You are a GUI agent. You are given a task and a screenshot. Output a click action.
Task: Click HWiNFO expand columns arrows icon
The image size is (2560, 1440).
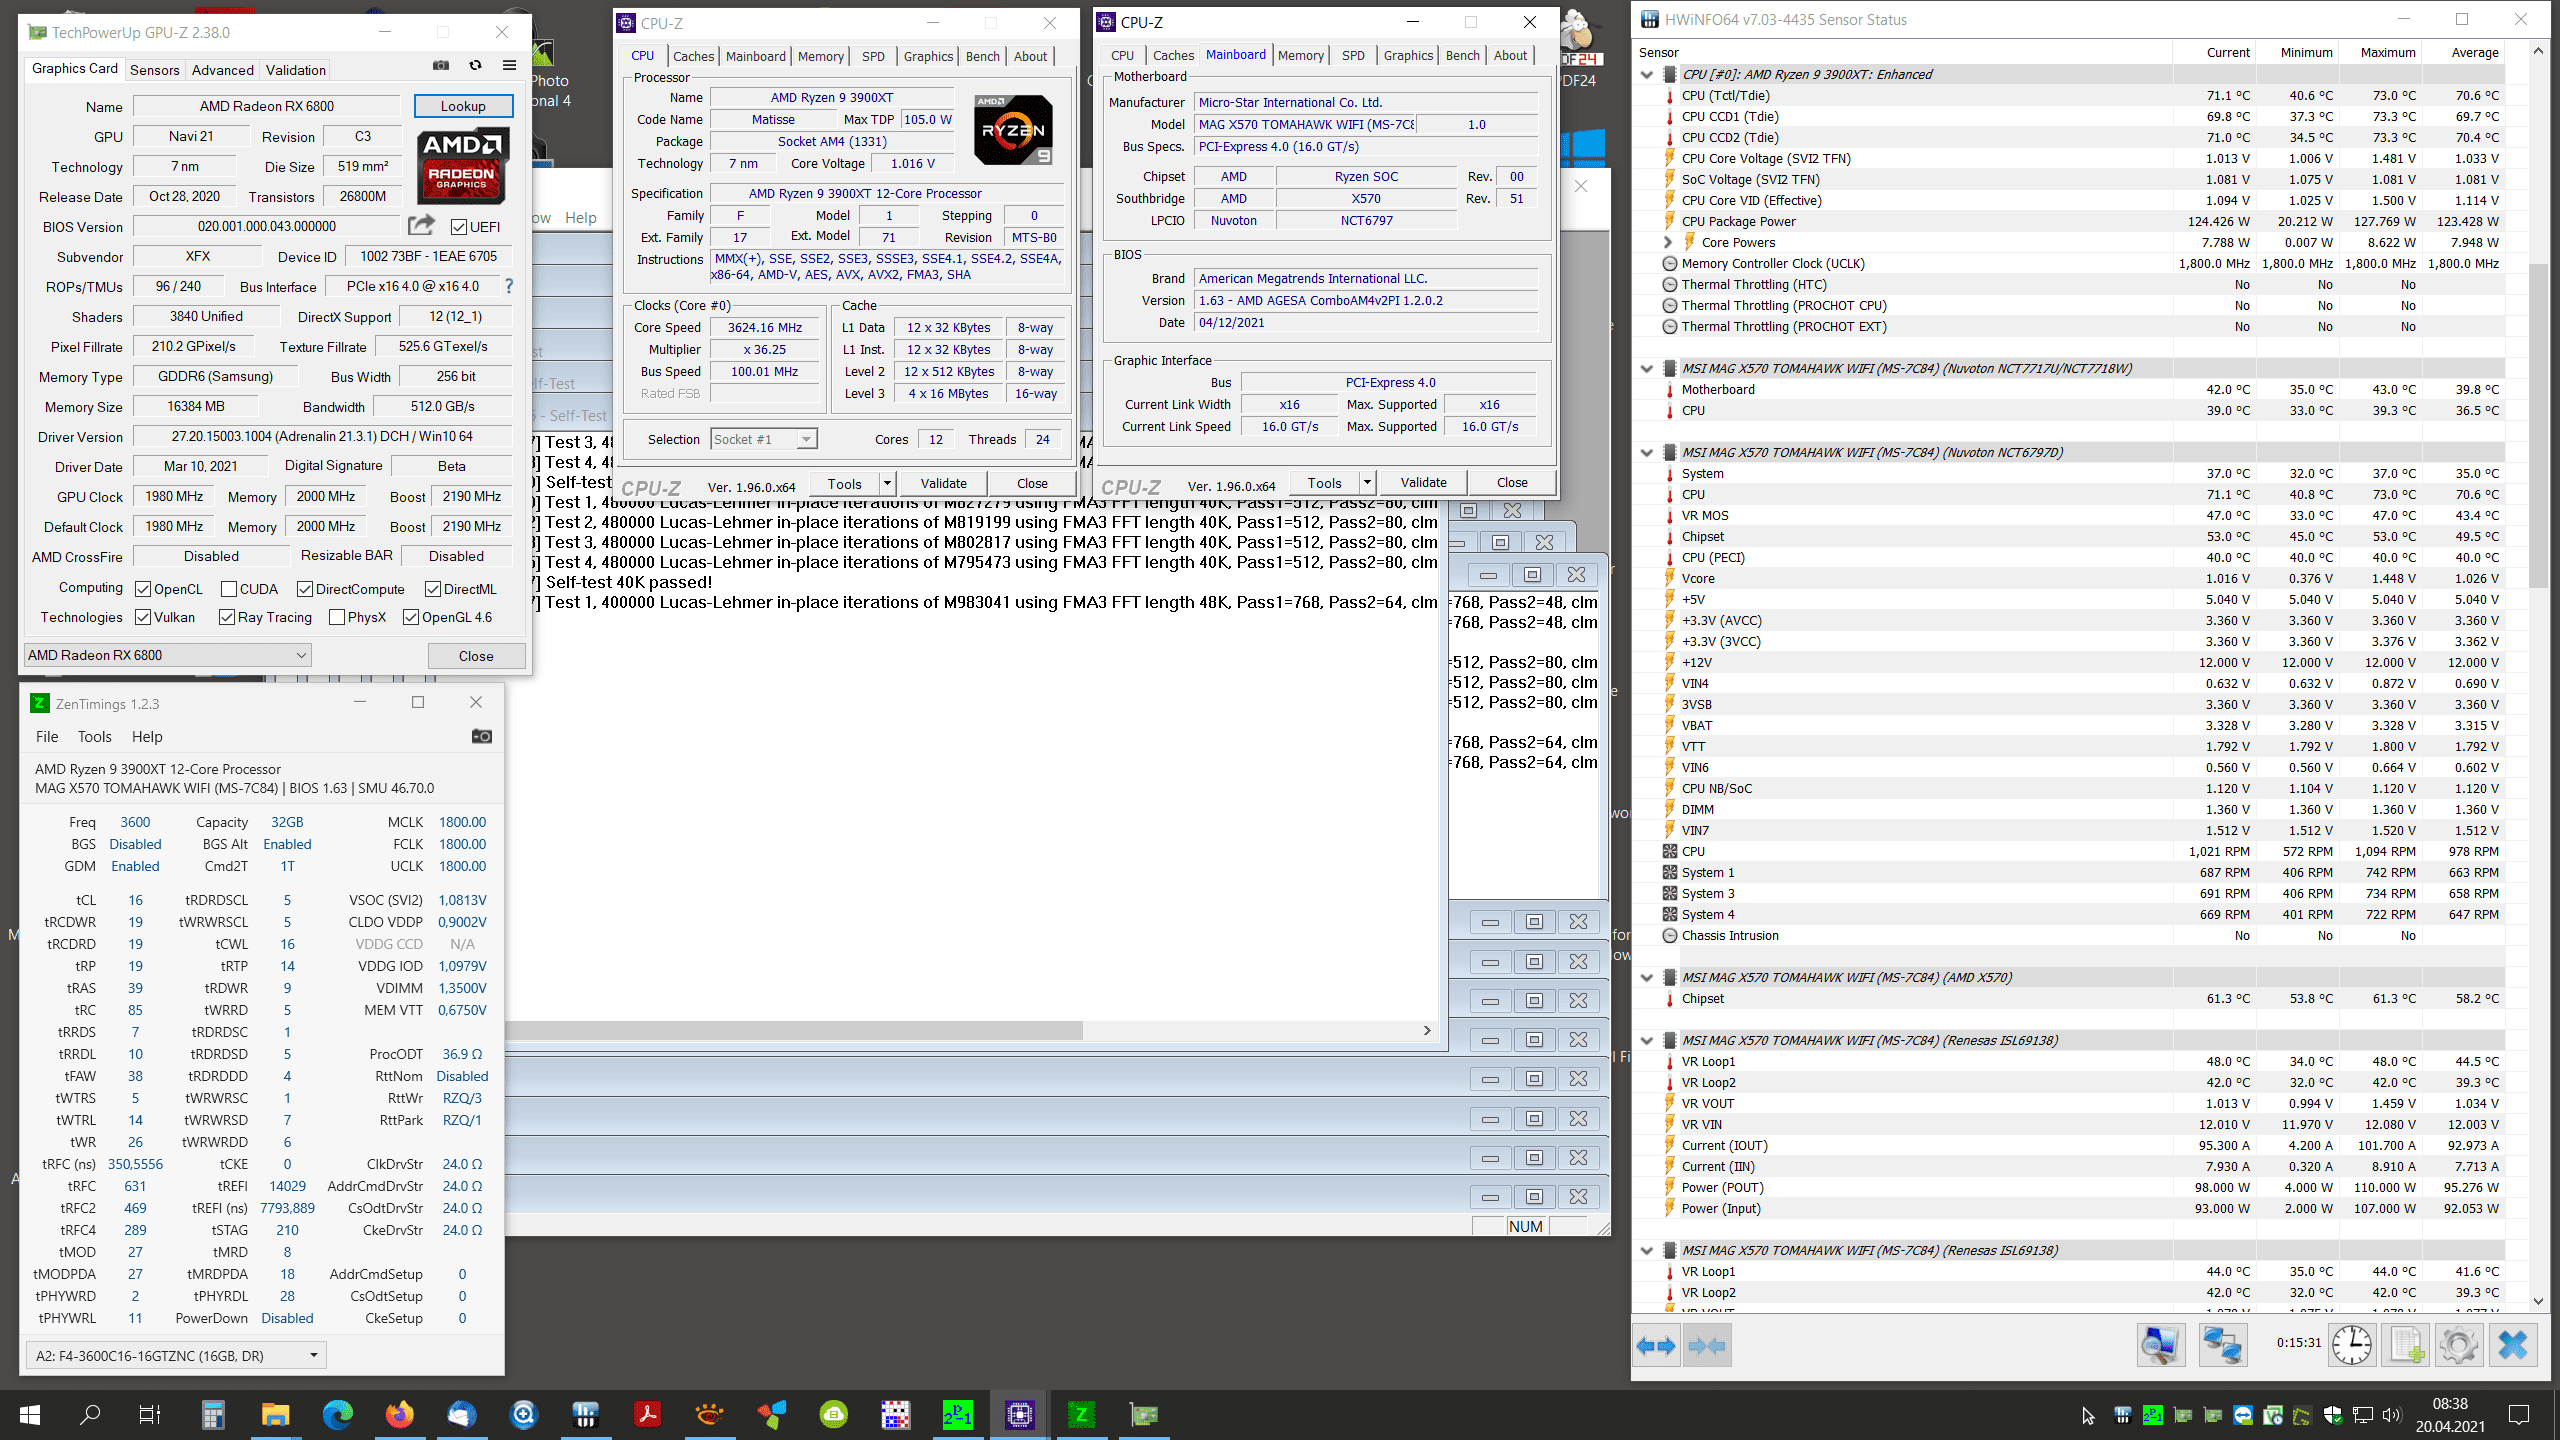1656,1346
